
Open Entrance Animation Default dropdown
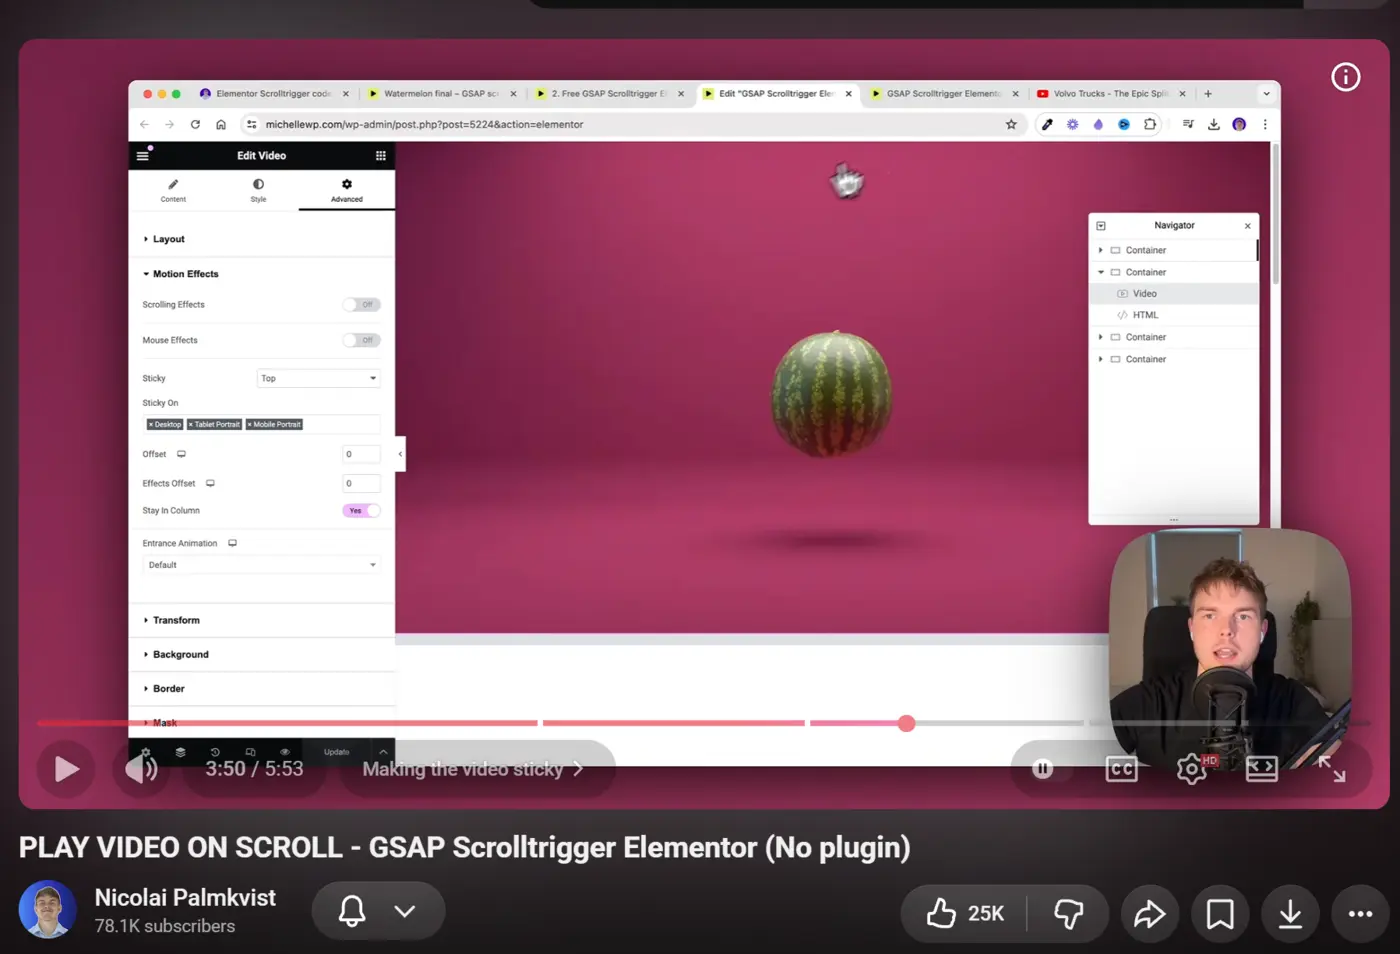point(261,565)
